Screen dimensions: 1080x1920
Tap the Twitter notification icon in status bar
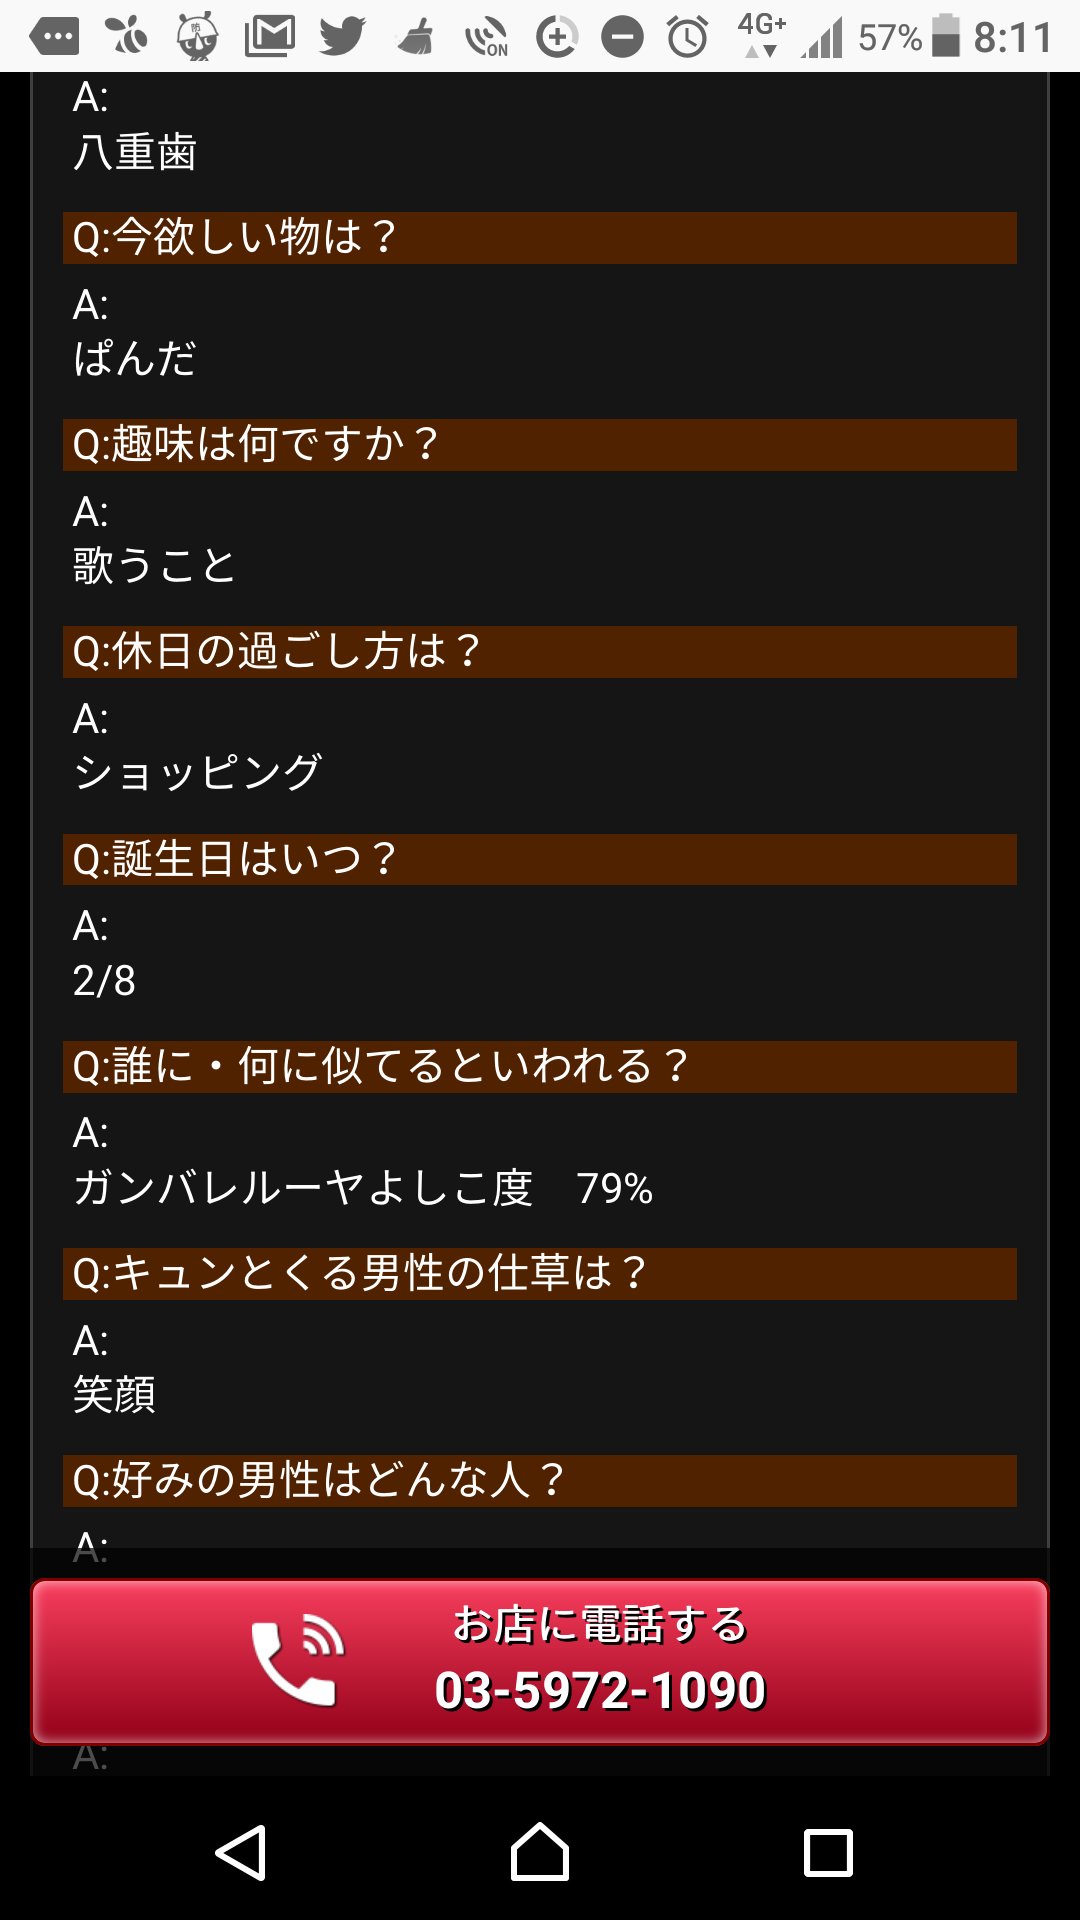click(x=341, y=38)
